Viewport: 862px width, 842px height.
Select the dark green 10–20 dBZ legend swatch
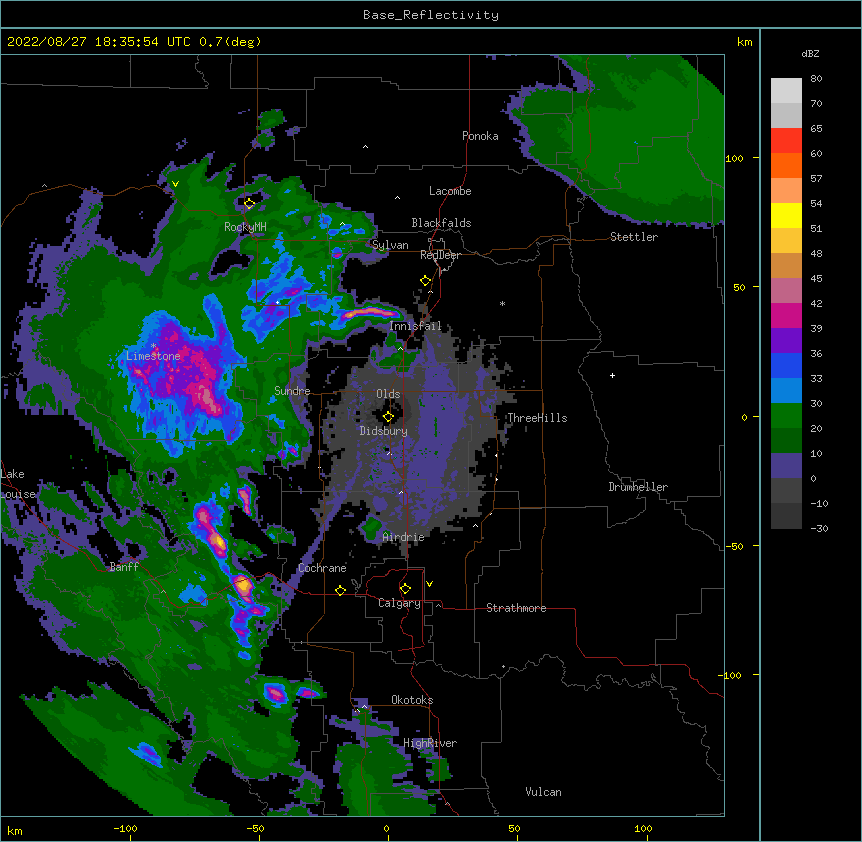tap(786, 441)
